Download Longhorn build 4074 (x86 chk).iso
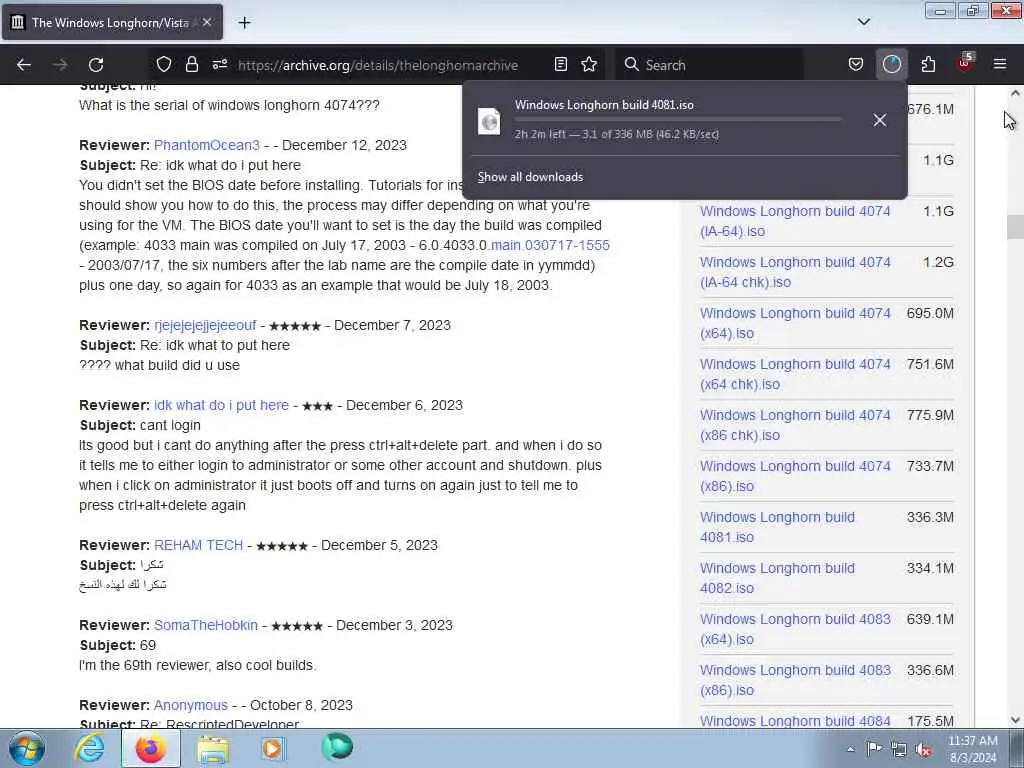 click(x=795, y=424)
